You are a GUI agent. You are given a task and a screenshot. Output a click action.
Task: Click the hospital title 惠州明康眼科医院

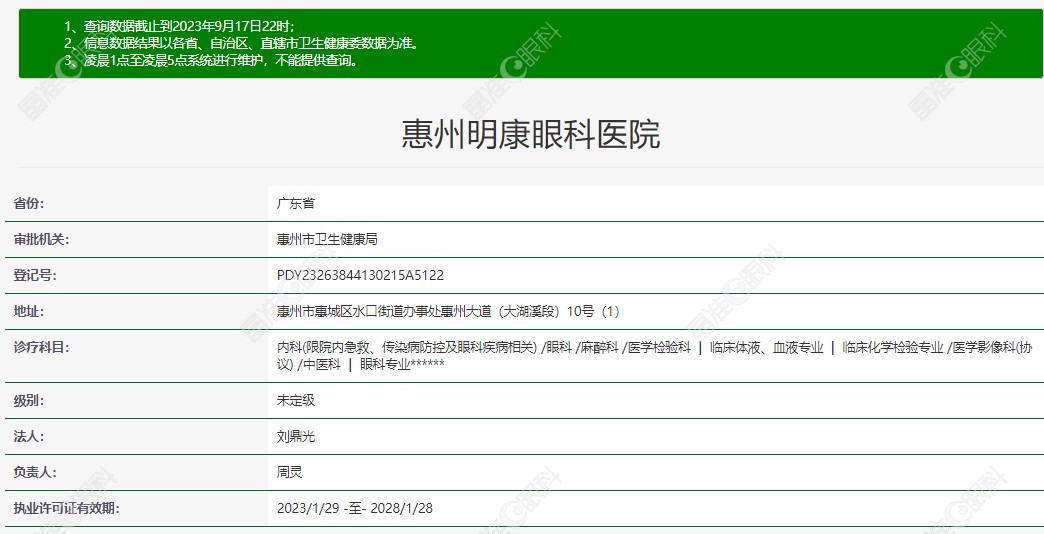point(530,134)
